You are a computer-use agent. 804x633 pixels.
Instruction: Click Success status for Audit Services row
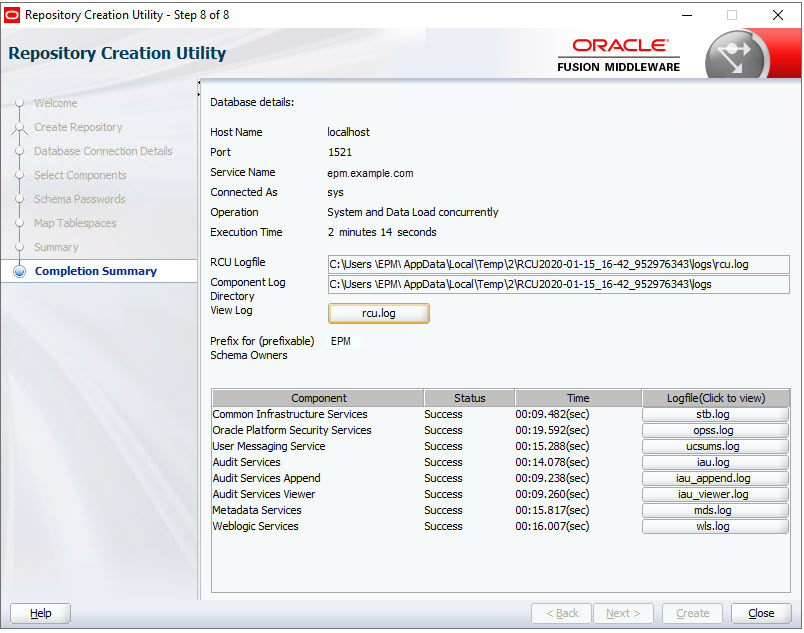tap(443, 462)
